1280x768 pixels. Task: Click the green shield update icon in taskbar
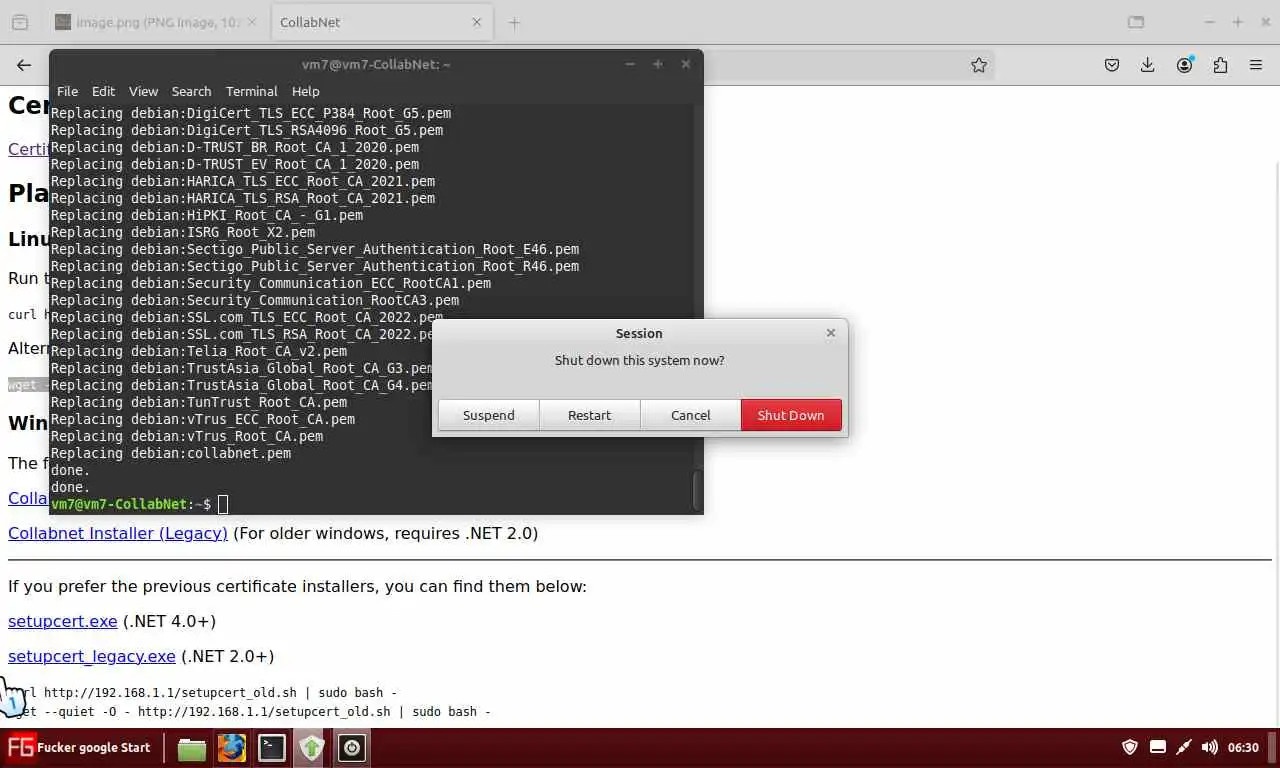click(x=312, y=747)
